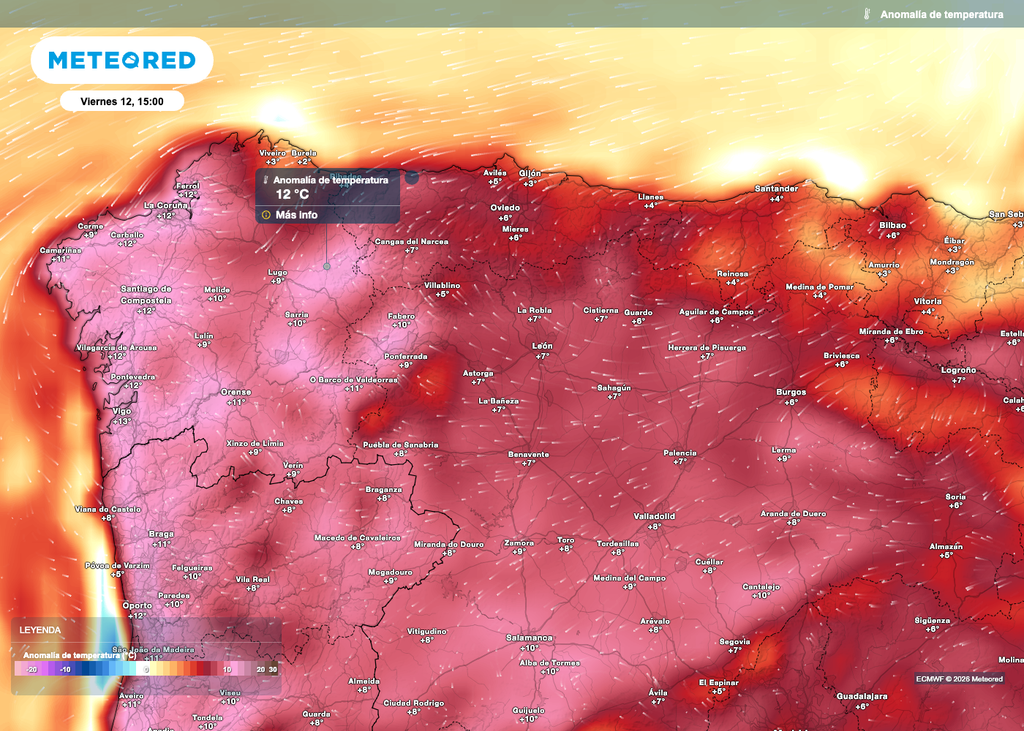Click the Cangas del Narcea +7° label
The height and width of the screenshot is (731, 1024).
411,245
